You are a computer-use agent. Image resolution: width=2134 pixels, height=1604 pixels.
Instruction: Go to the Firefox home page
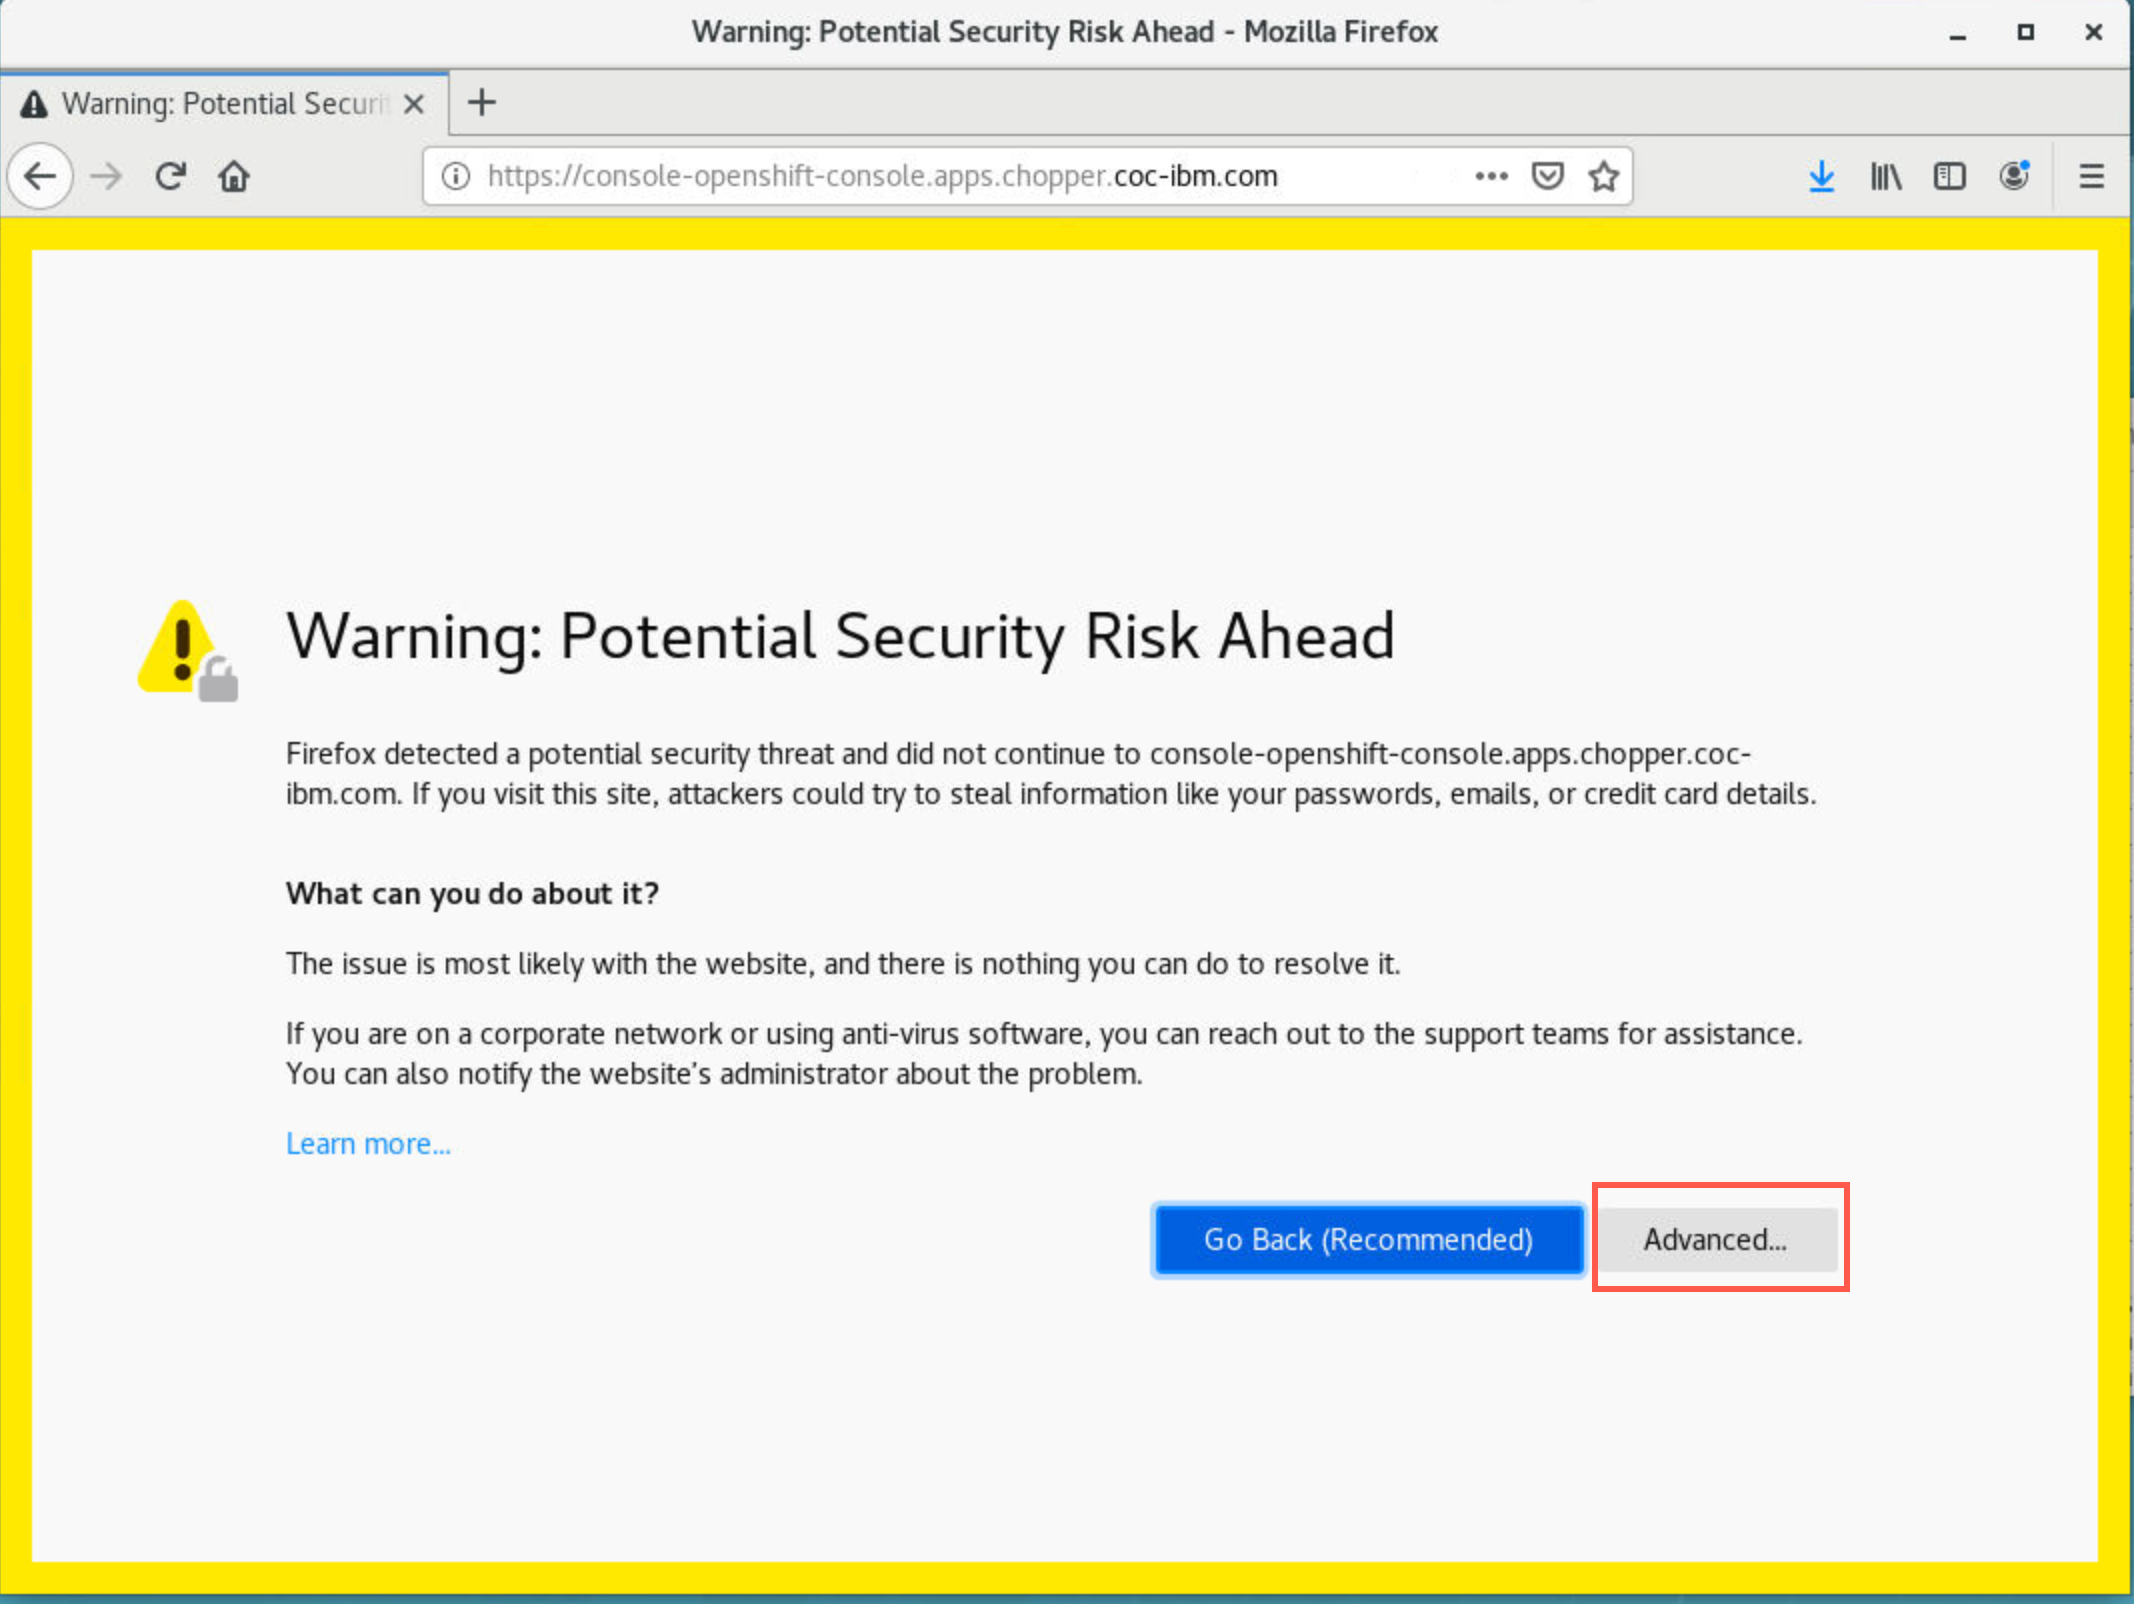234,177
